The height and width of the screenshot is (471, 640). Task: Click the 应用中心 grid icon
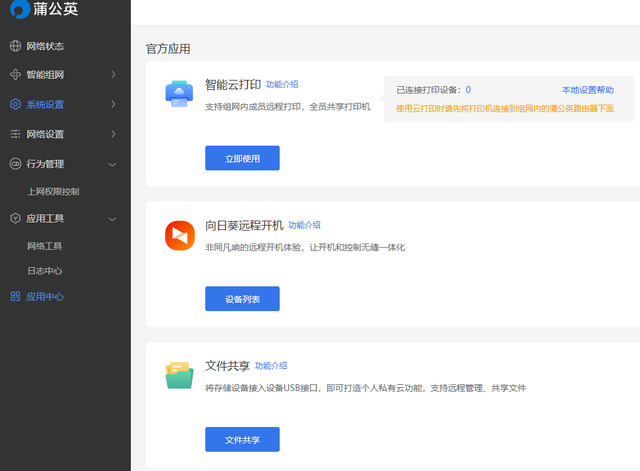[x=15, y=296]
